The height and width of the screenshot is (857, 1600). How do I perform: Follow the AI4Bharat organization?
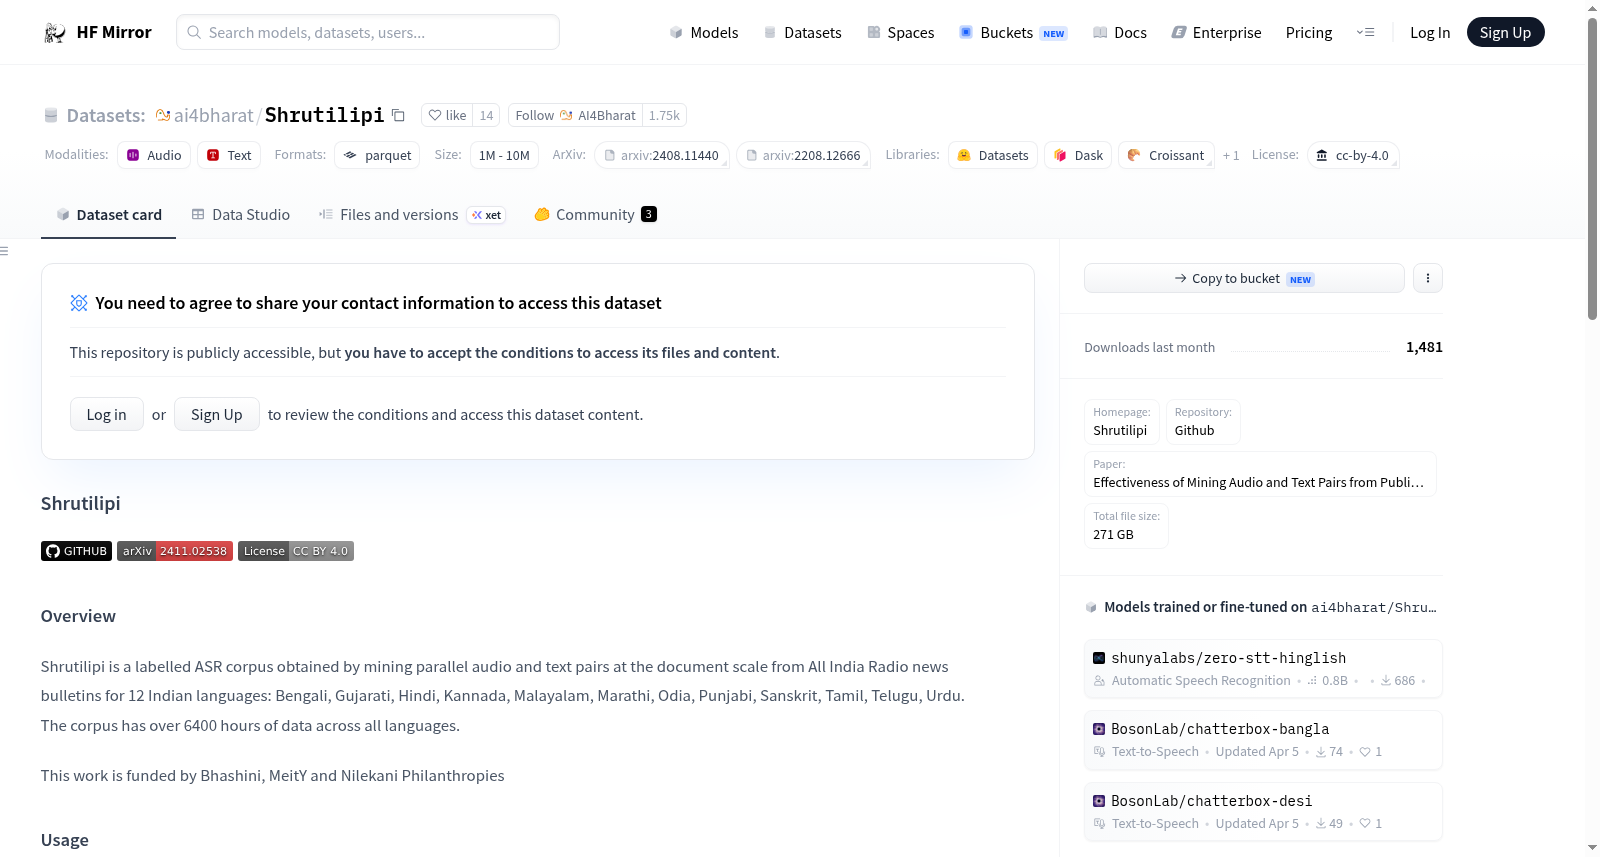[575, 115]
